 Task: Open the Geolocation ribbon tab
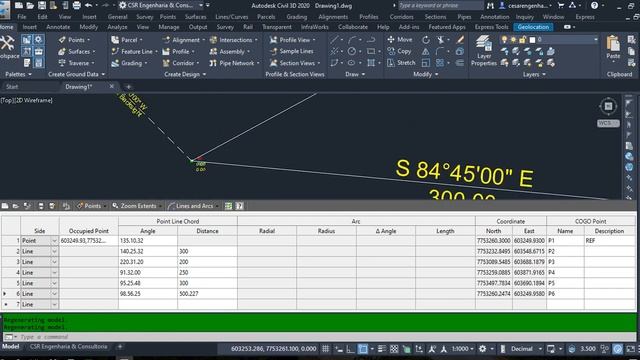pos(533,27)
